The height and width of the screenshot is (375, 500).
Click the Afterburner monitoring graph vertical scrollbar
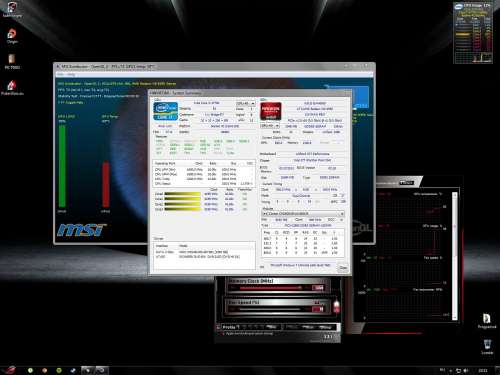455,256
